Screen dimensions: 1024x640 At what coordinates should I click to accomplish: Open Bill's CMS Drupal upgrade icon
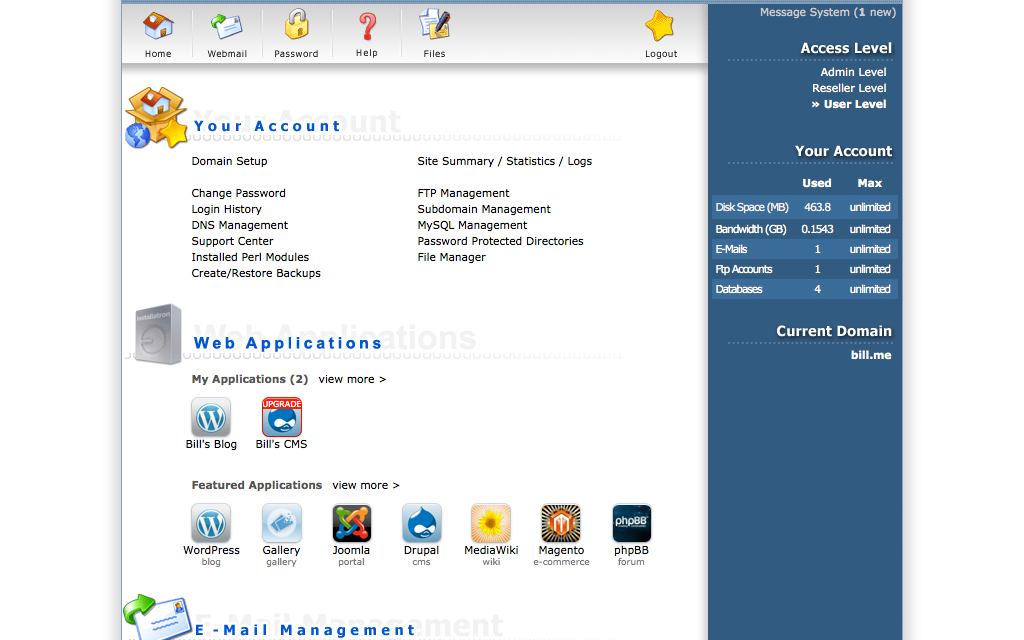[281, 417]
